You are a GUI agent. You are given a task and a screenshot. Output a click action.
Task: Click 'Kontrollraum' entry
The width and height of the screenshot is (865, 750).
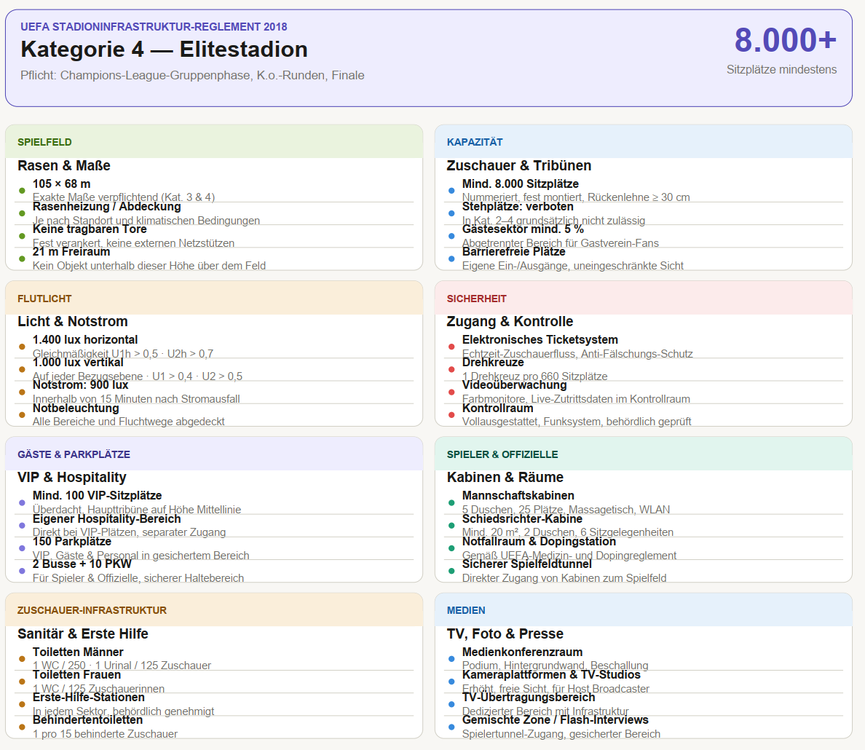click(498, 408)
